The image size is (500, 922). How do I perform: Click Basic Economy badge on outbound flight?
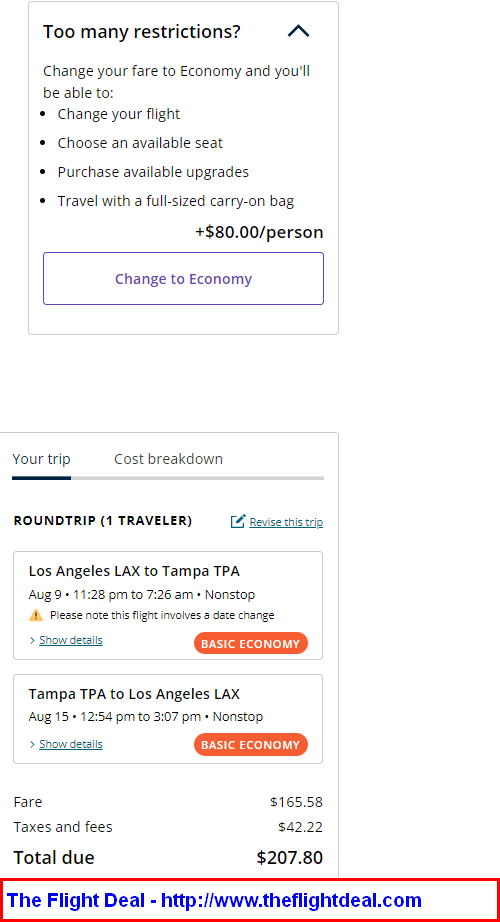[251, 643]
